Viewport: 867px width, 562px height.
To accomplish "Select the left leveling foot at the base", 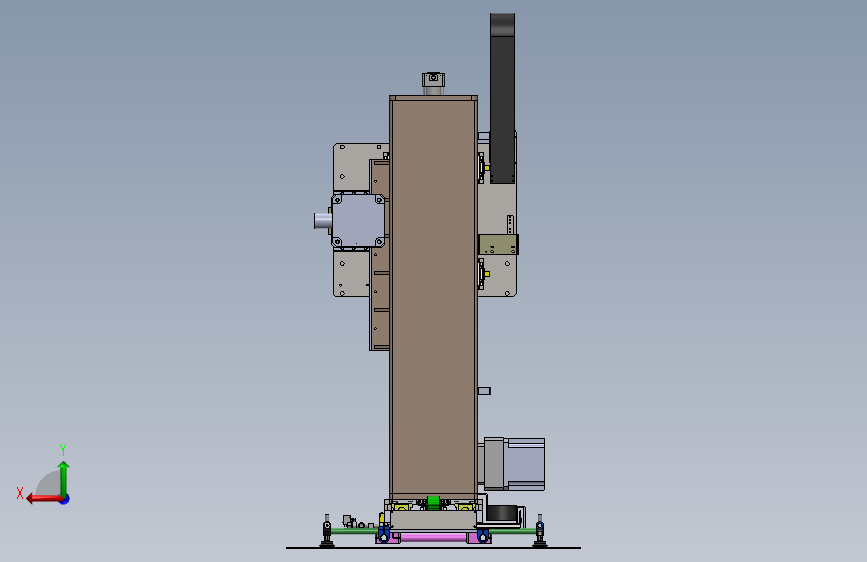I will click(x=327, y=531).
